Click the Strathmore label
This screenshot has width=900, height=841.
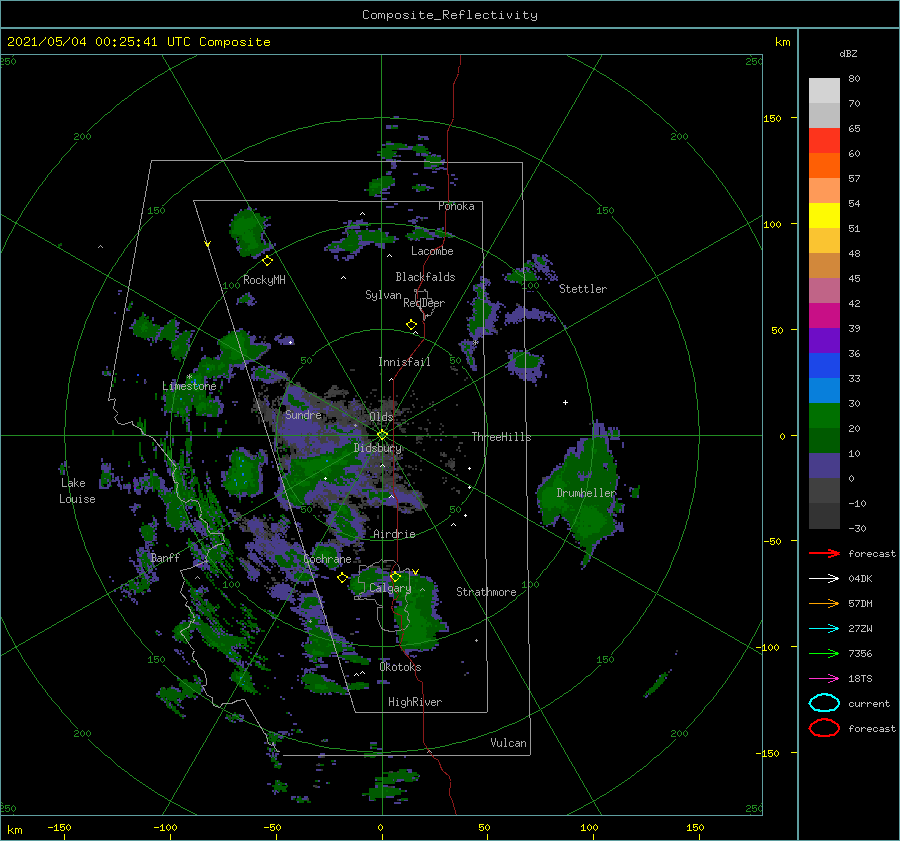point(486,592)
